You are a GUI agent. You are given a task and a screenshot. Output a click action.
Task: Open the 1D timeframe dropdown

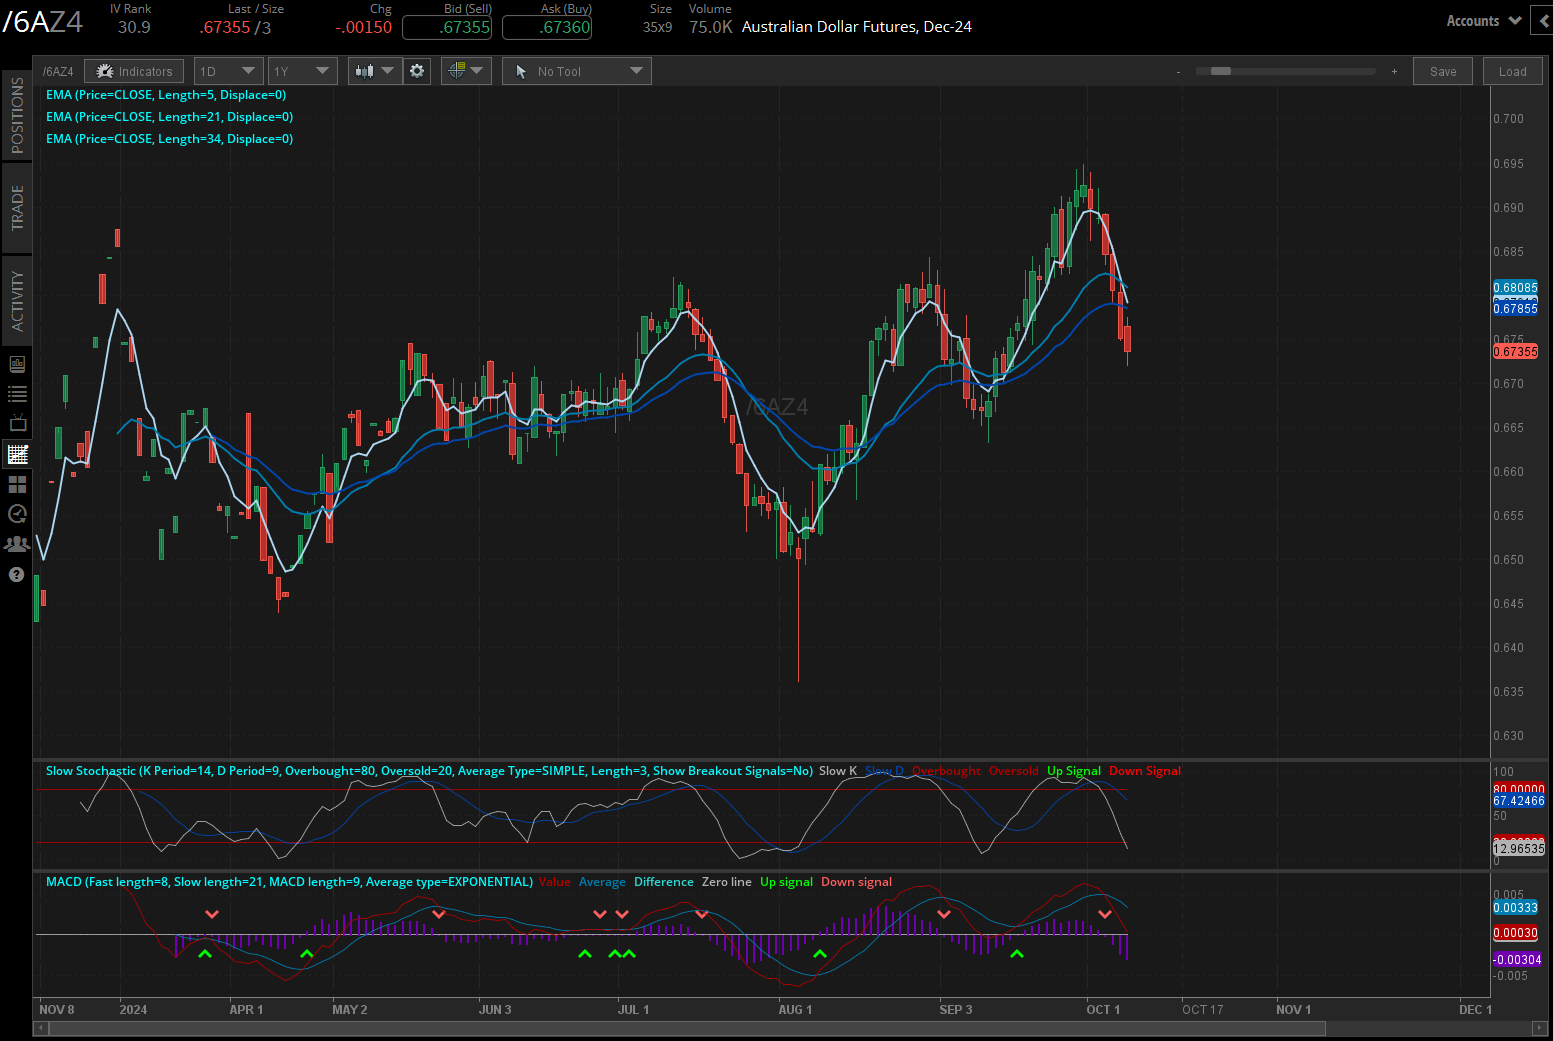click(228, 71)
